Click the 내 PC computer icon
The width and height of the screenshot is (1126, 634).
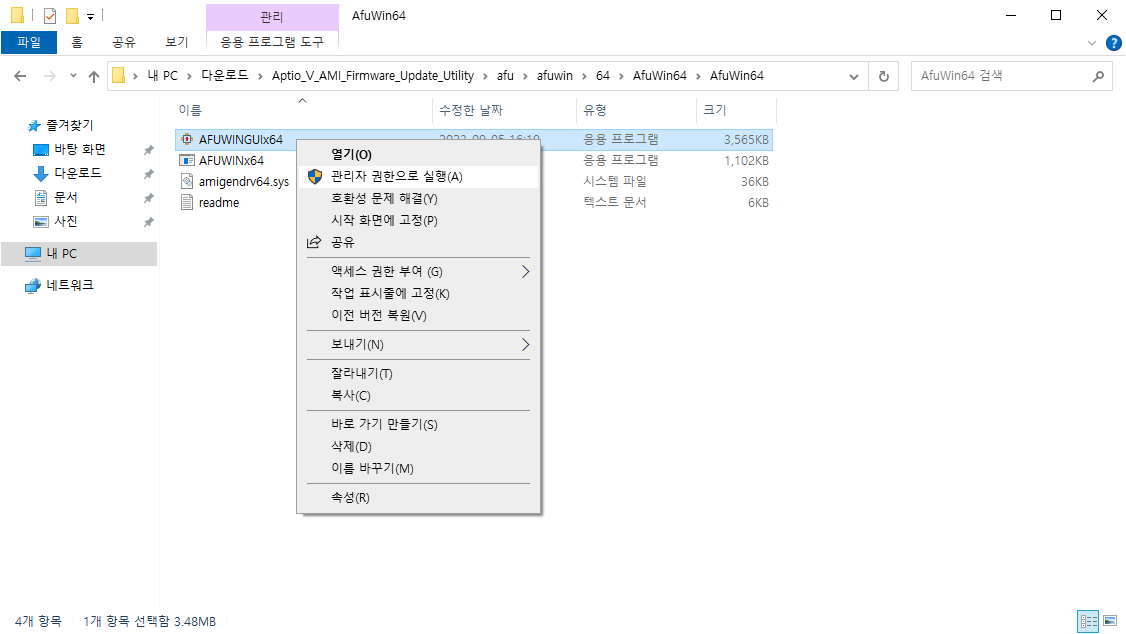[33, 253]
